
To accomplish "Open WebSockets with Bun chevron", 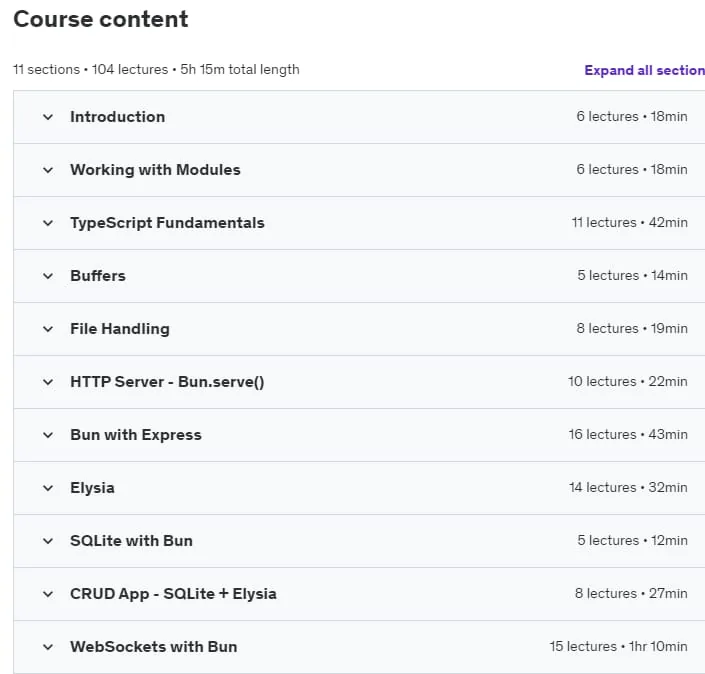I will [x=48, y=647].
